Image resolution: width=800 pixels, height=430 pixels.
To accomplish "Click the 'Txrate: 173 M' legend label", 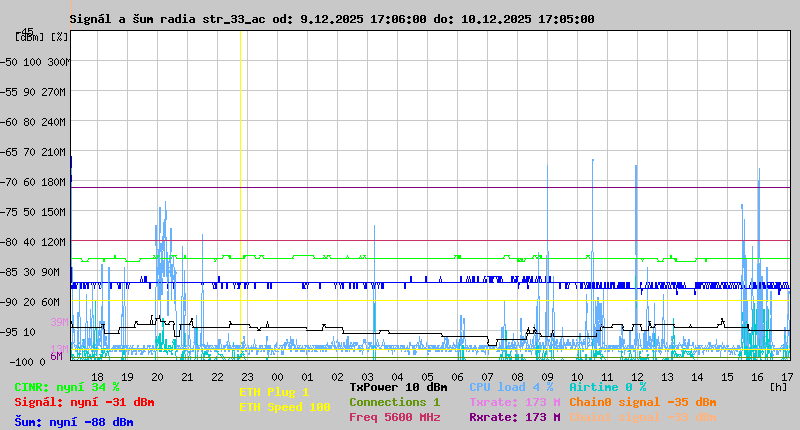I will click(515, 402).
